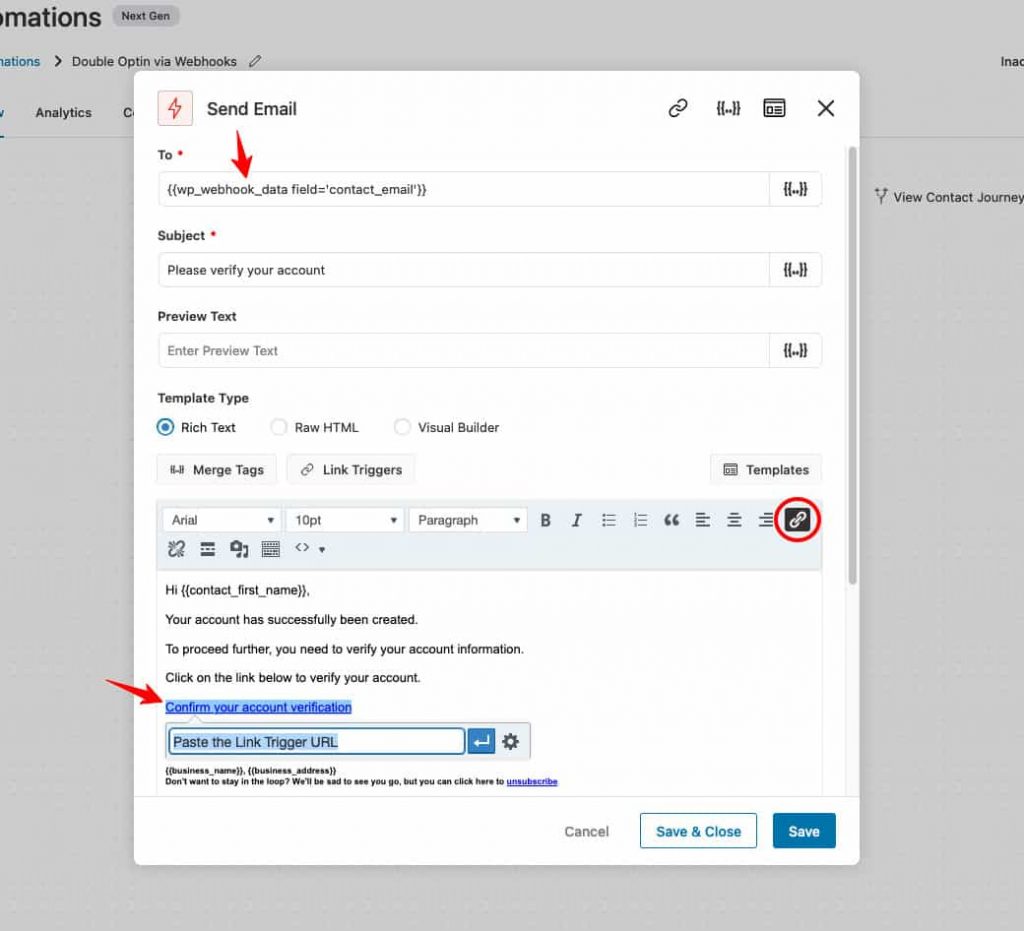Close the Send Email dialog
Viewport: 1024px width, 931px height.
pos(825,108)
